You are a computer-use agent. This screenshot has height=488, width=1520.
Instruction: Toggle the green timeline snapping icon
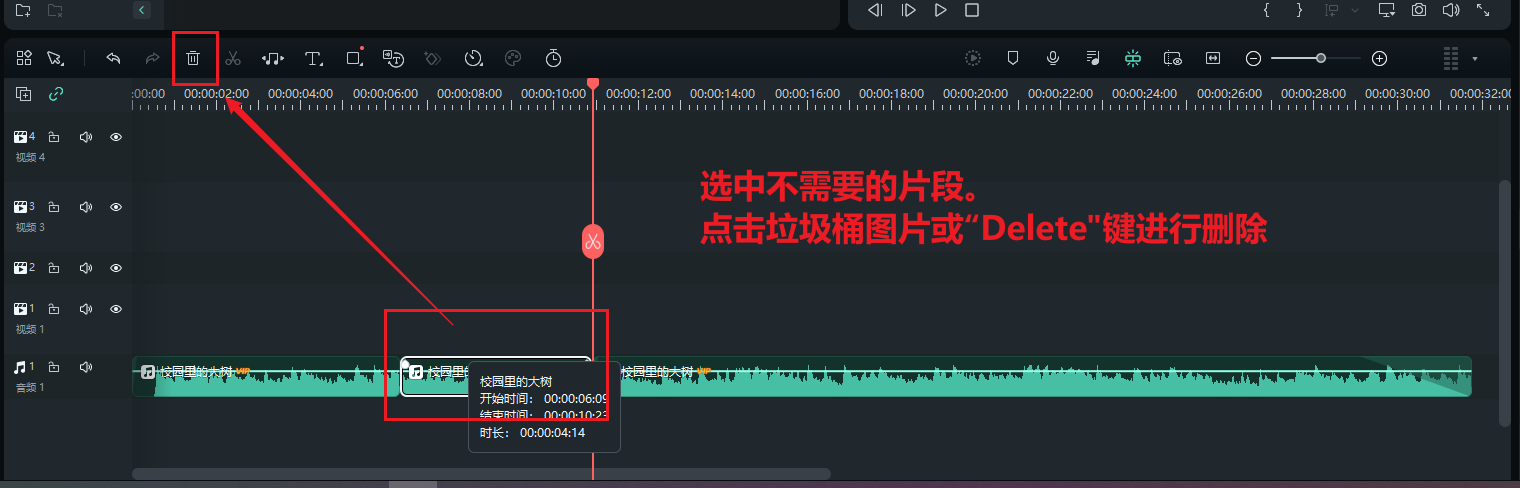[1132, 59]
